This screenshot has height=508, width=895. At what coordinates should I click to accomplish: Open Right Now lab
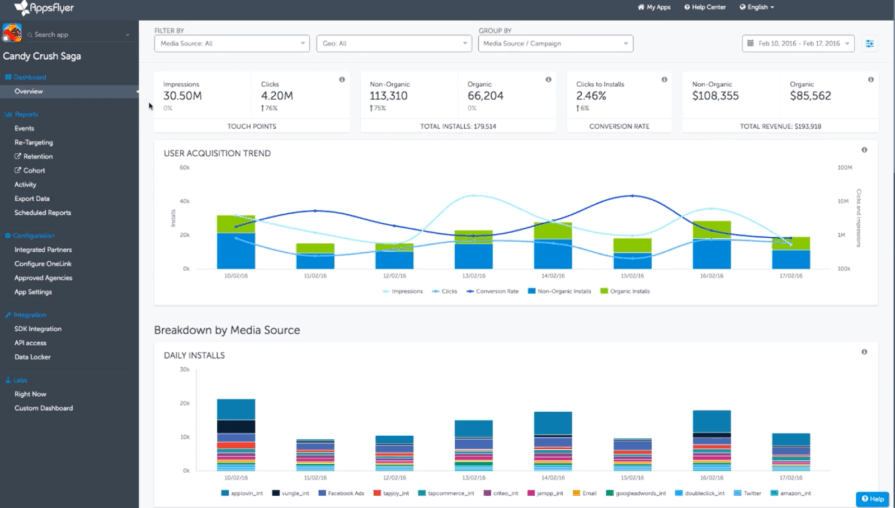(30, 394)
